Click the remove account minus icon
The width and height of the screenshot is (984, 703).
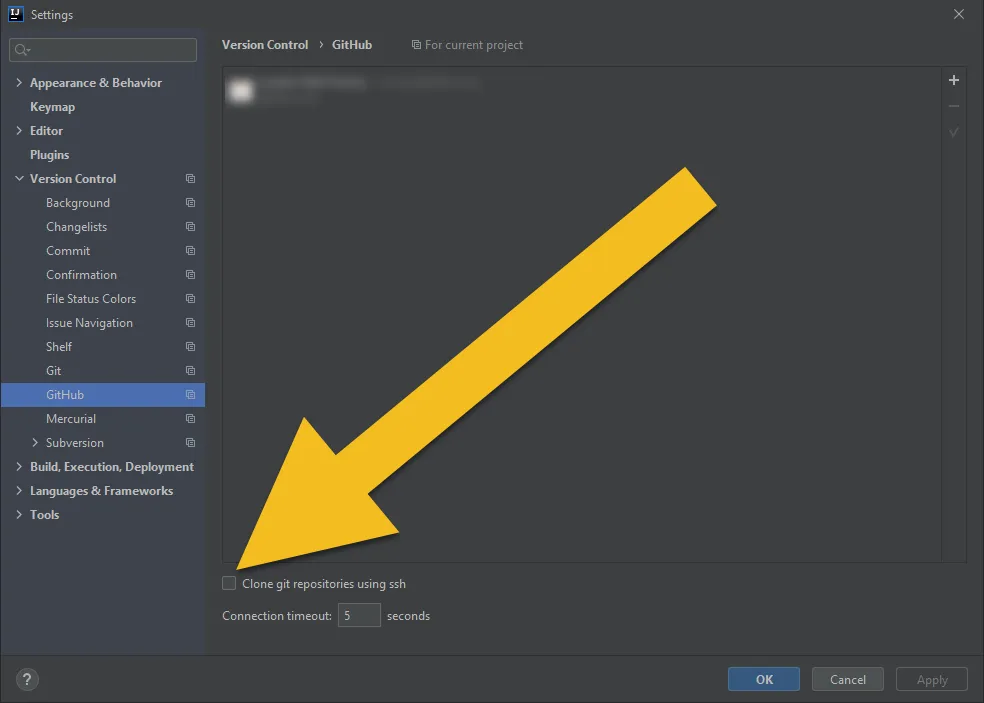click(954, 106)
